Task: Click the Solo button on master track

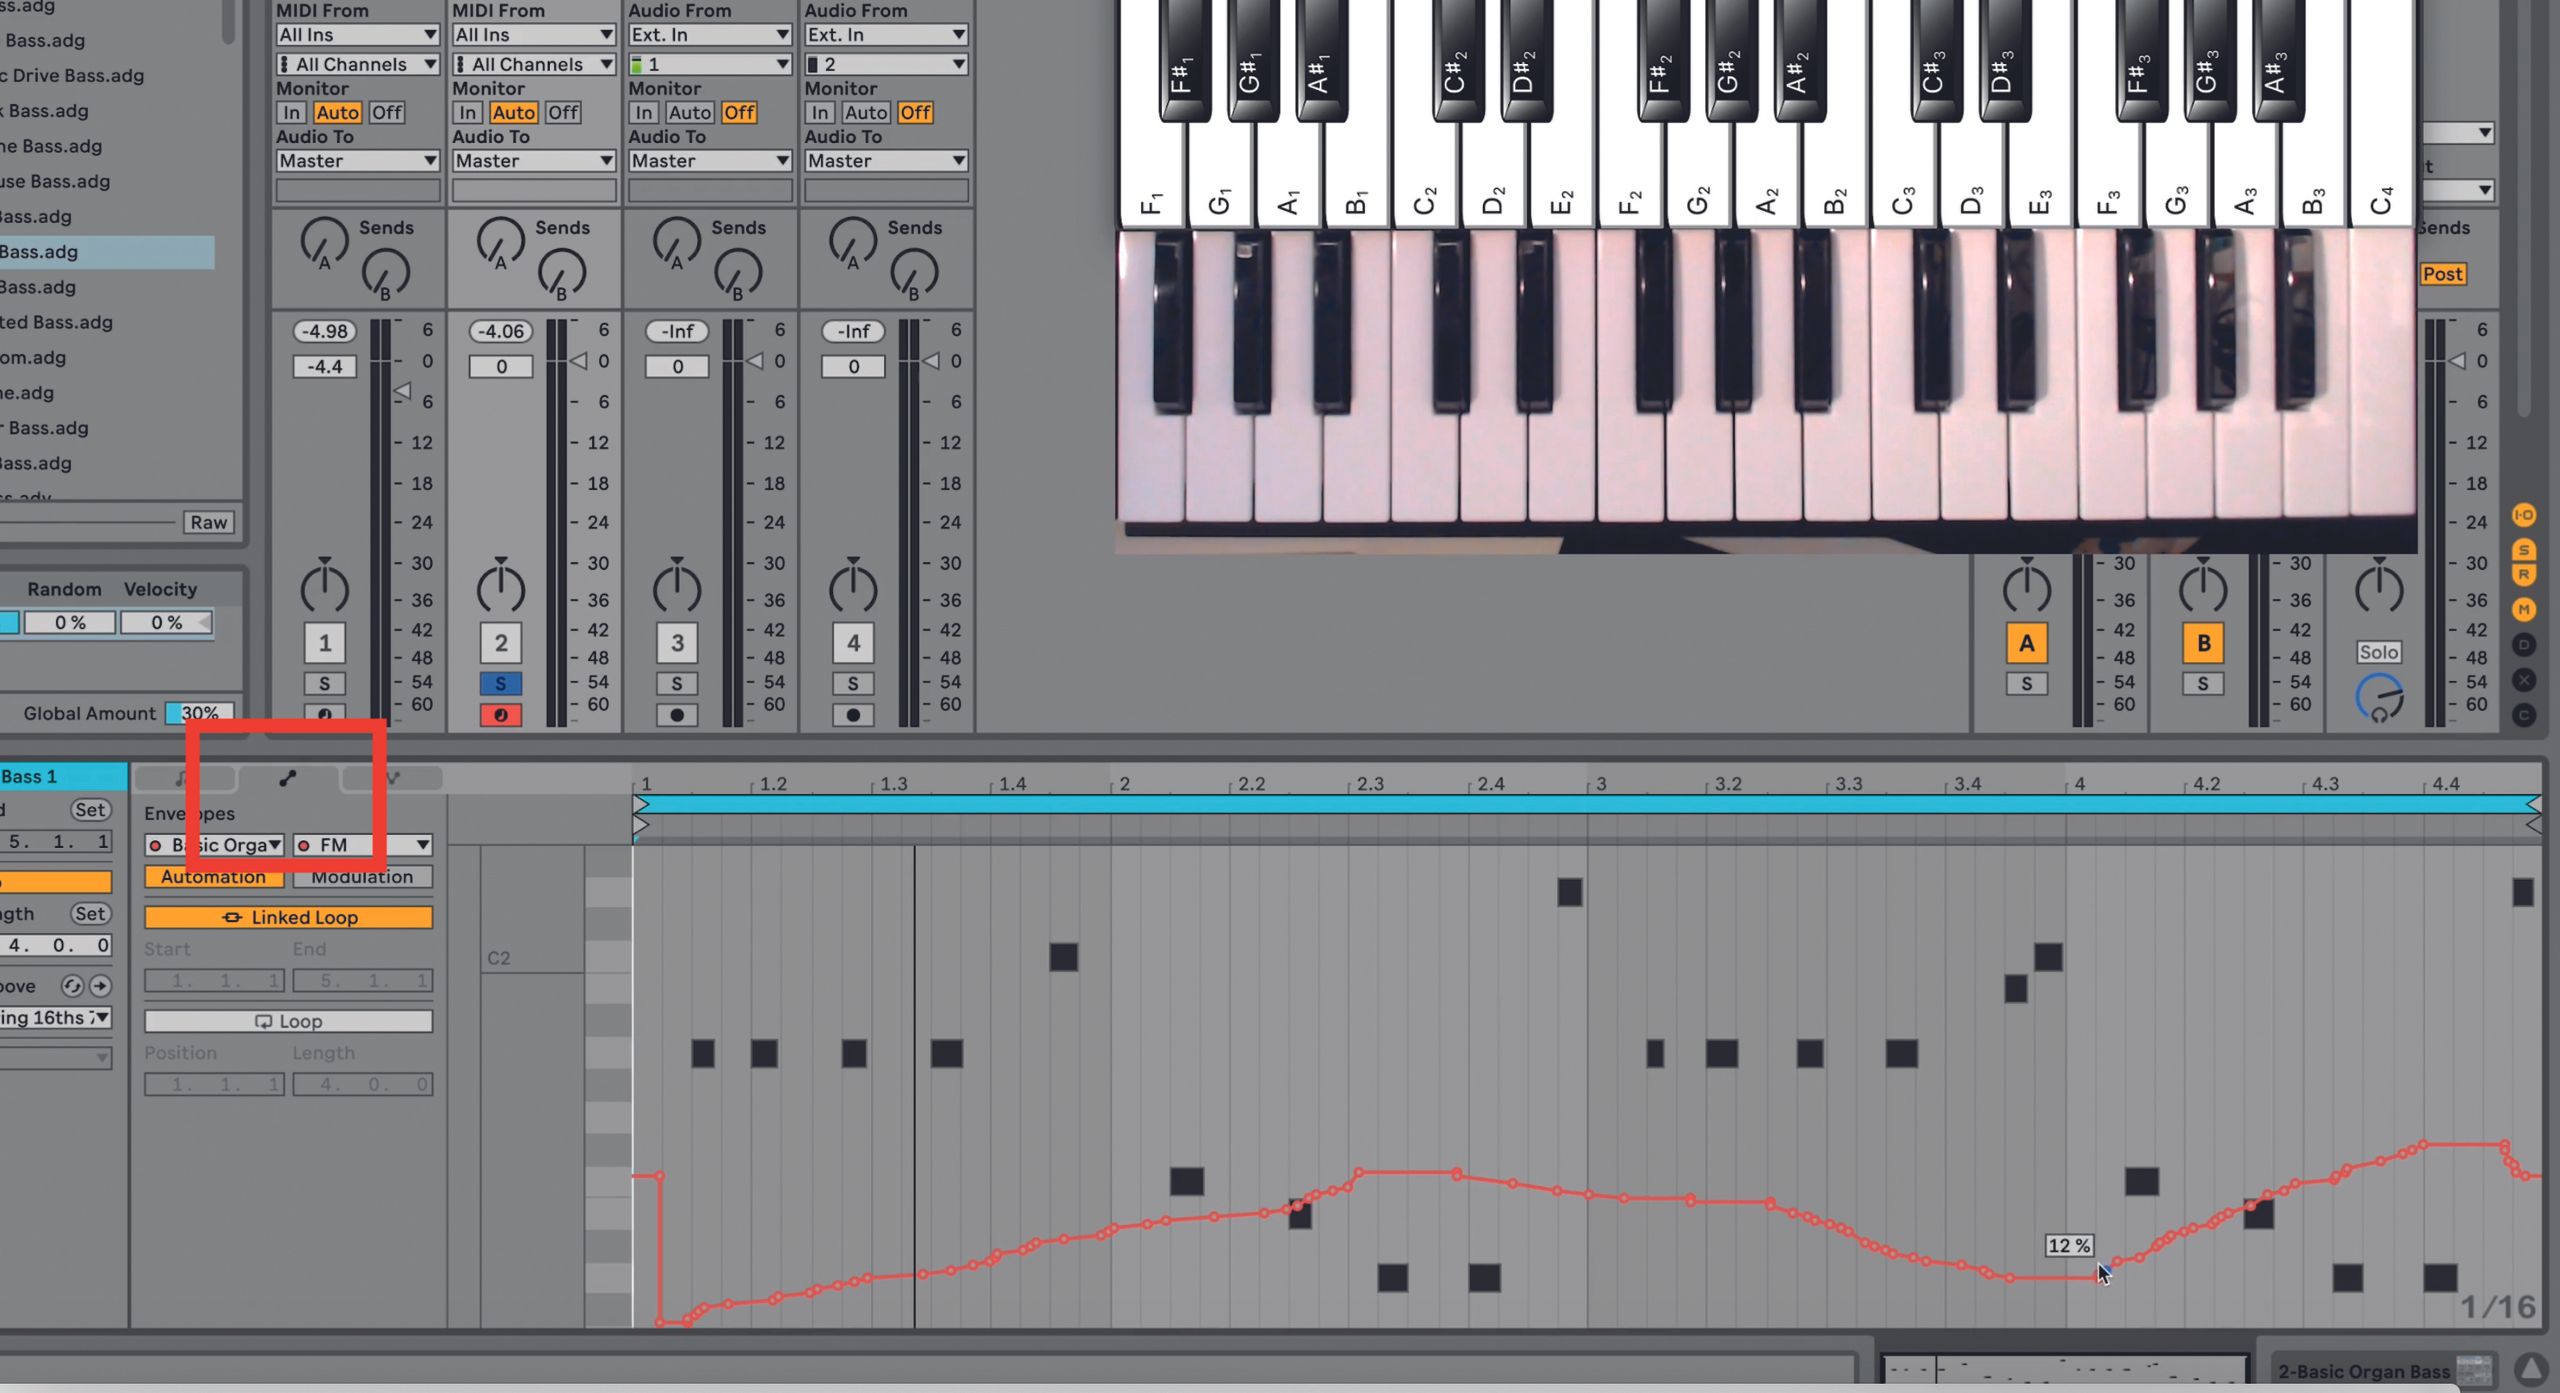Action: [2379, 652]
